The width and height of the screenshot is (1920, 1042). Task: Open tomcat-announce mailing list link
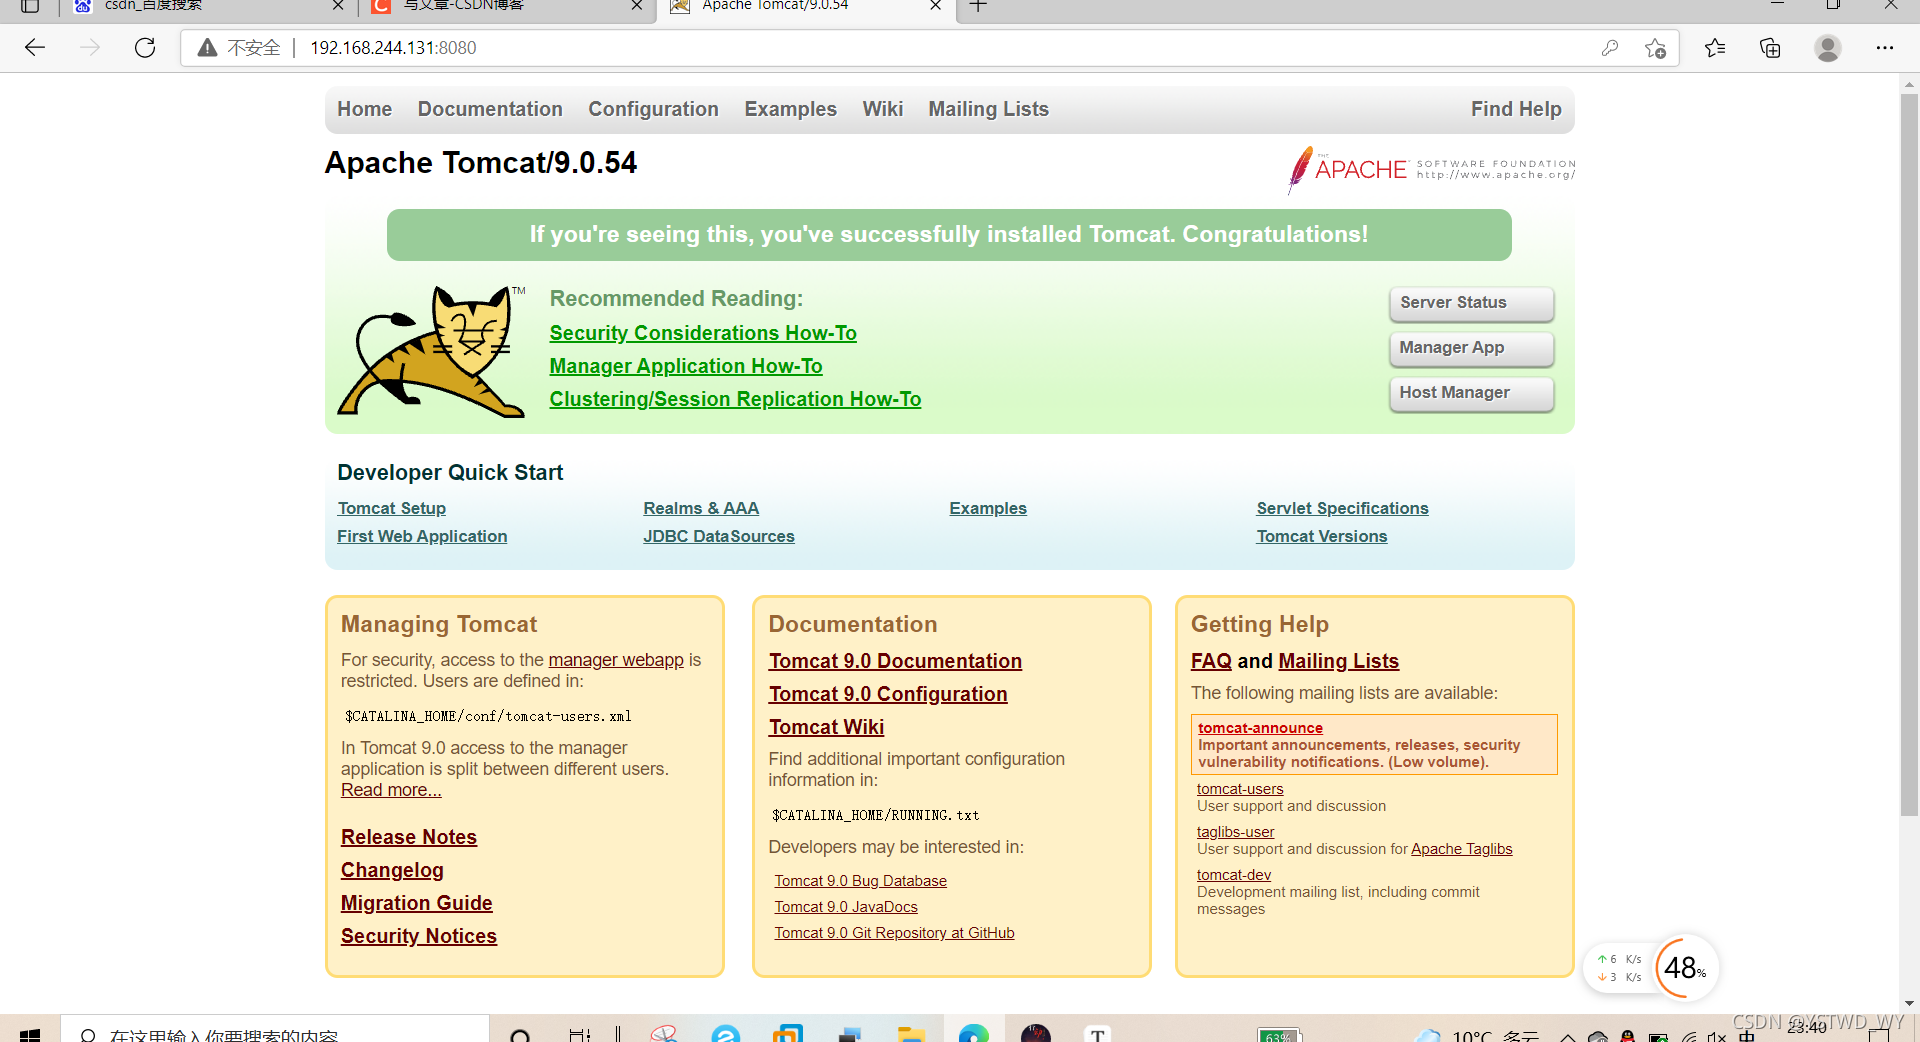tap(1260, 728)
